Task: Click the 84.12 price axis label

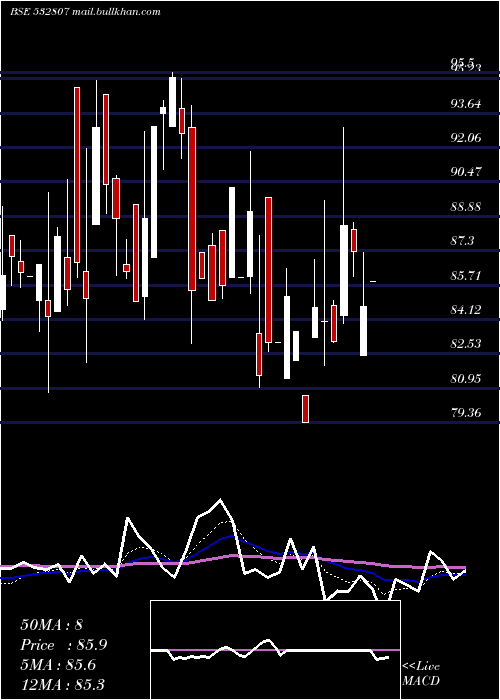Action: pos(466,309)
